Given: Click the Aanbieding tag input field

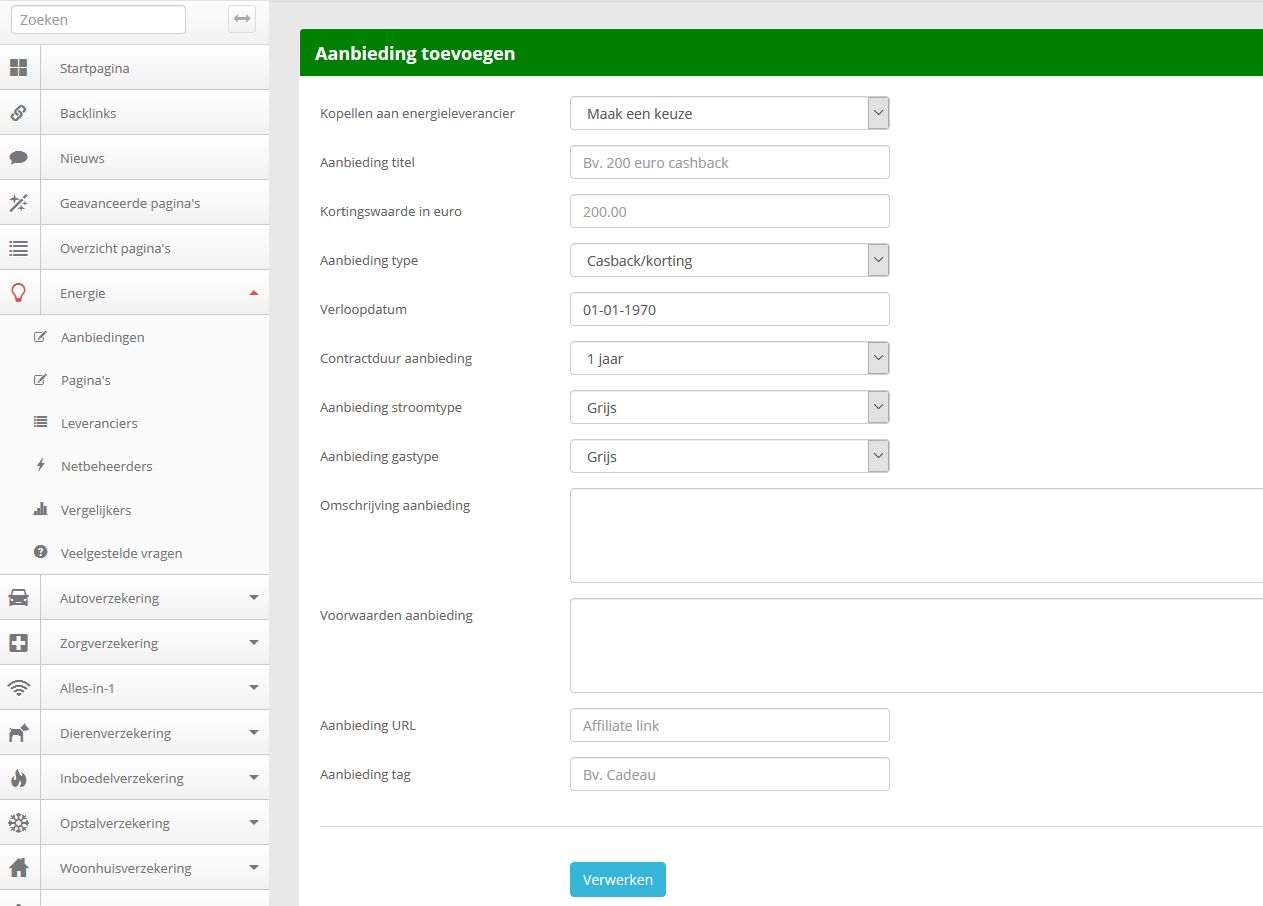Looking at the screenshot, I should pos(730,774).
